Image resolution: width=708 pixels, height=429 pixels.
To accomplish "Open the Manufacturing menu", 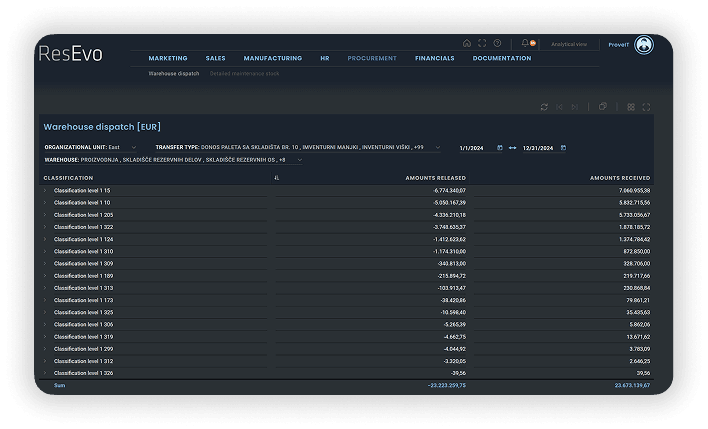I will pyautogui.click(x=272, y=58).
